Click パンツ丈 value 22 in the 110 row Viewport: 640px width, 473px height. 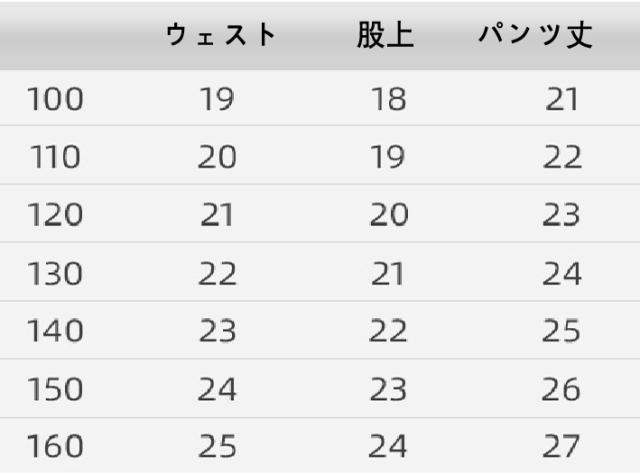coord(561,158)
